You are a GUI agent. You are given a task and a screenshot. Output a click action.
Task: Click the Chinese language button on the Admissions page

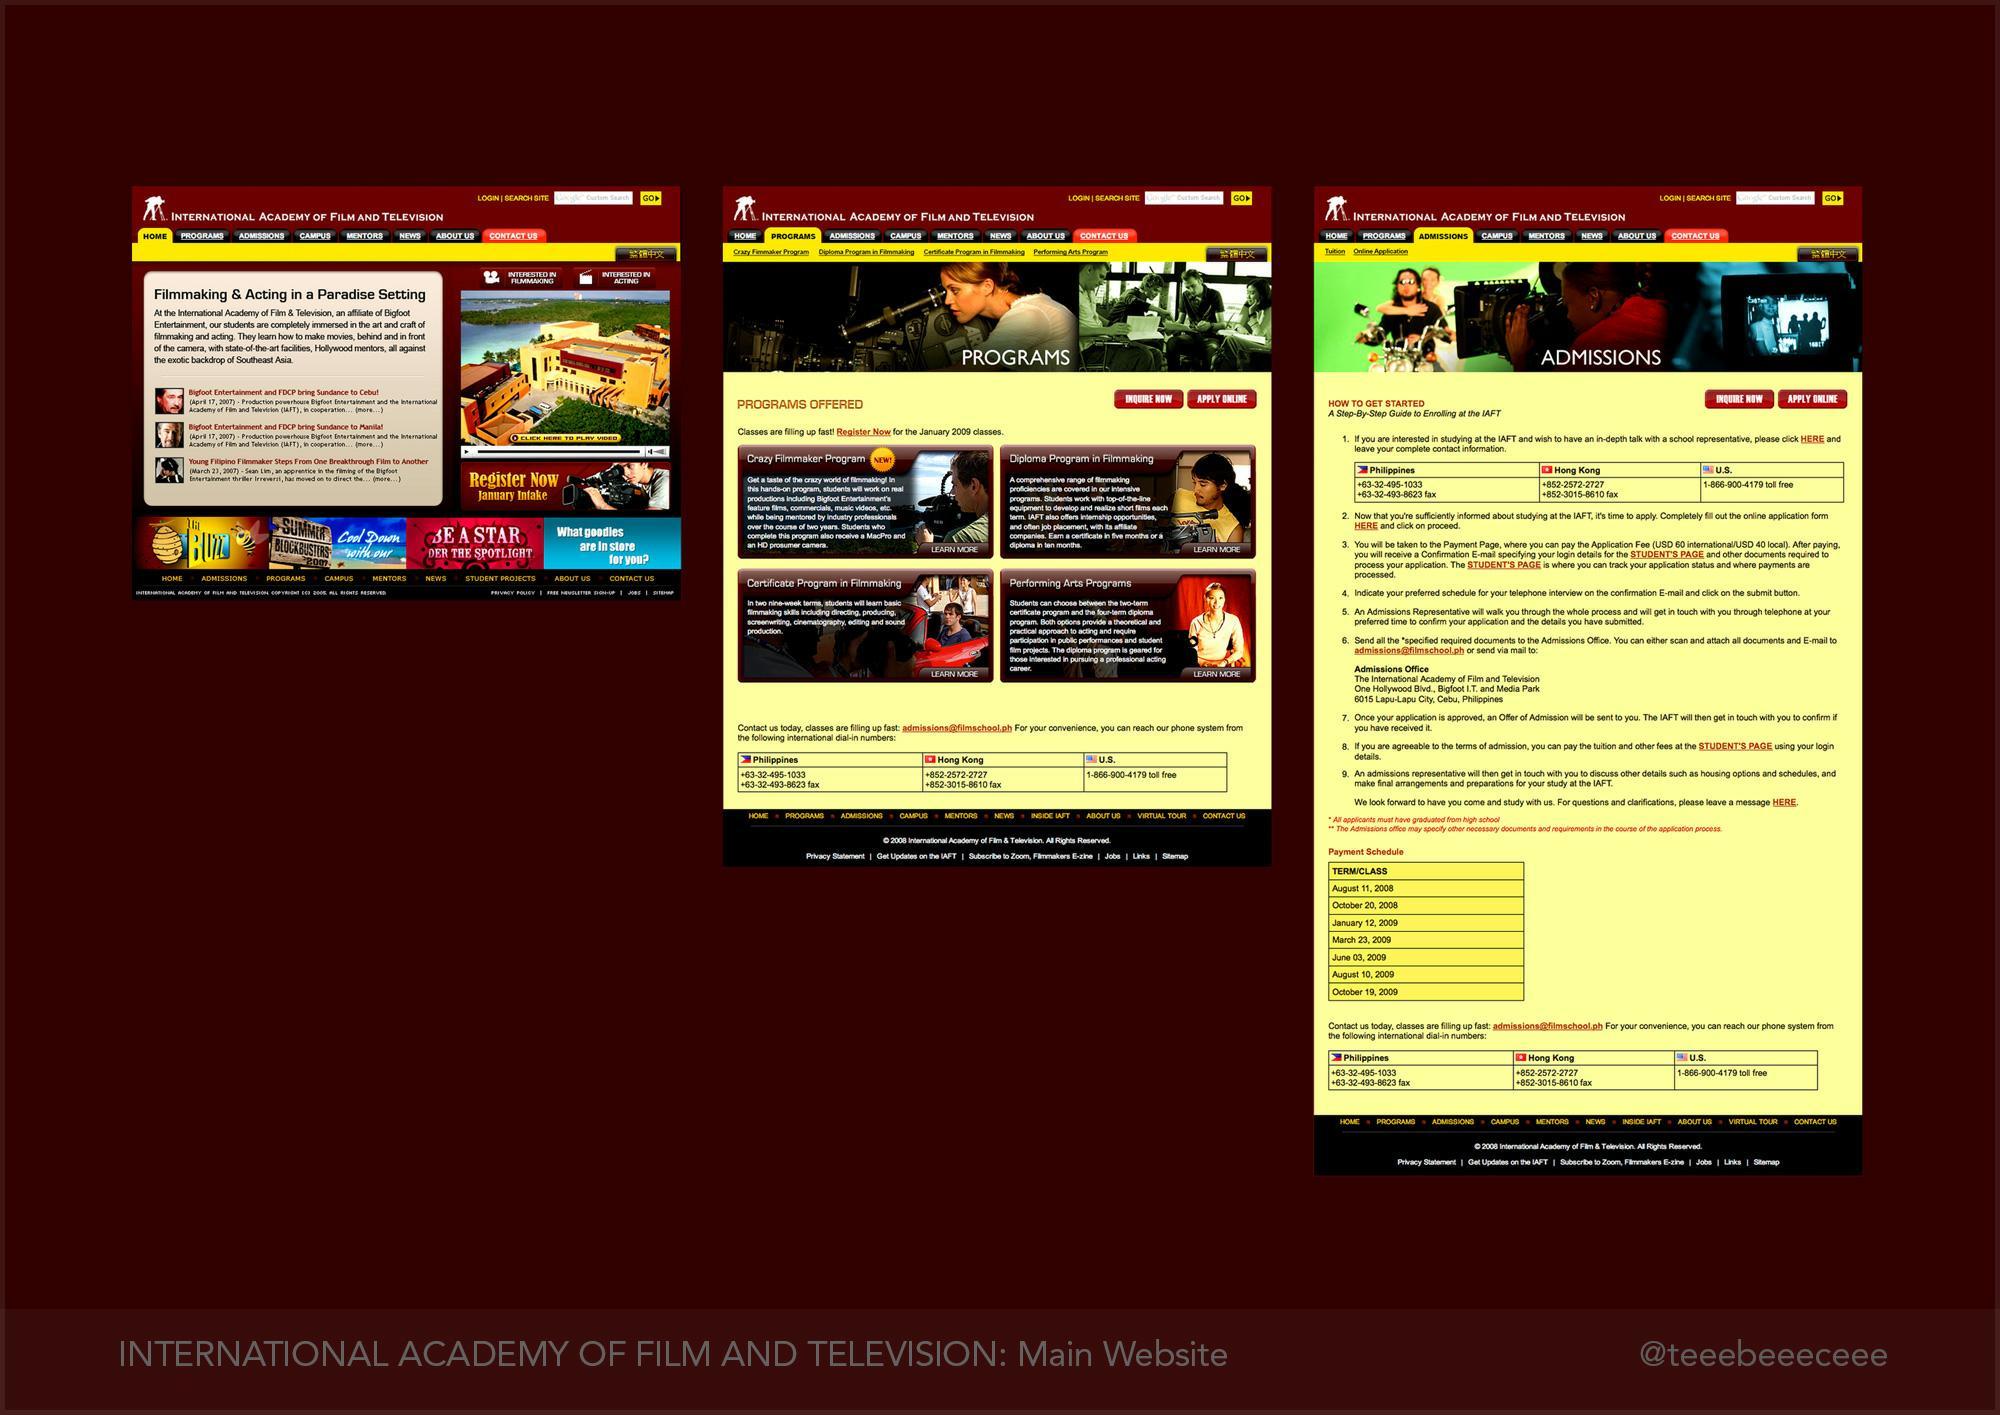(1829, 253)
